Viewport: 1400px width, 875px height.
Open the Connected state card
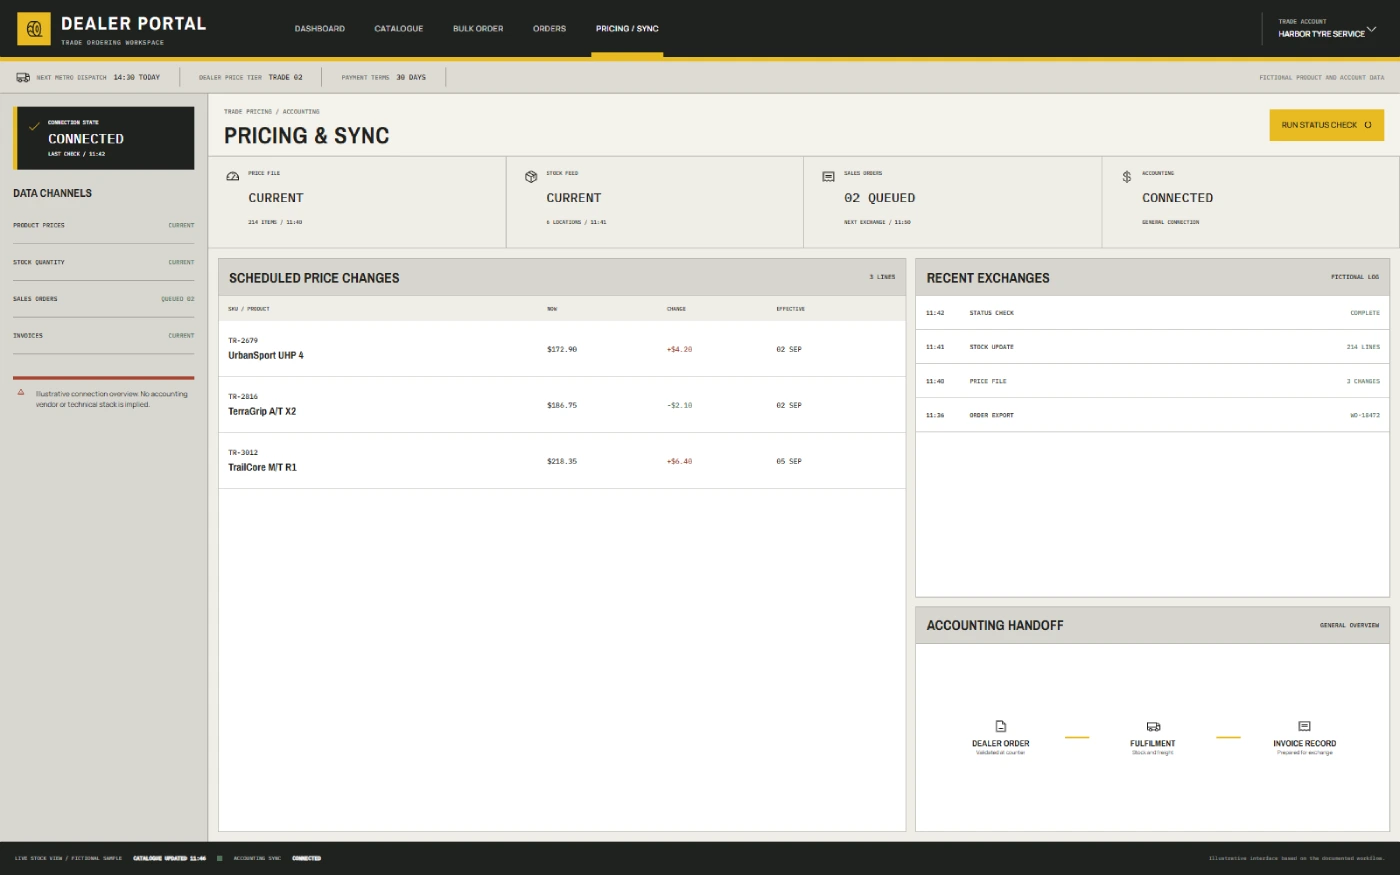pyautogui.click(x=104, y=138)
